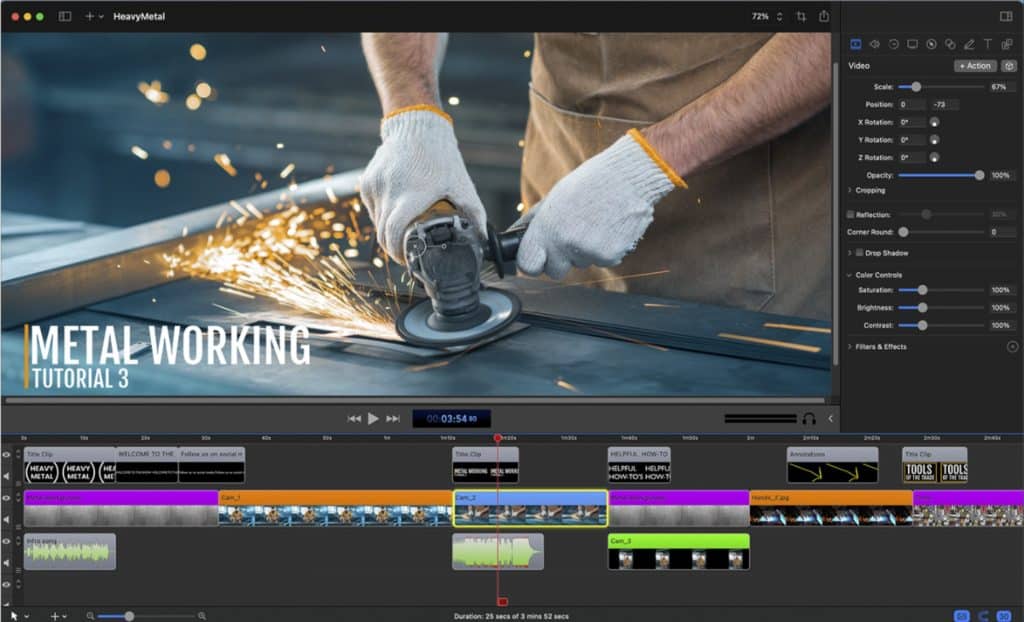Mute the top title track speaker icon
This screenshot has height=622, width=1024.
(7, 476)
